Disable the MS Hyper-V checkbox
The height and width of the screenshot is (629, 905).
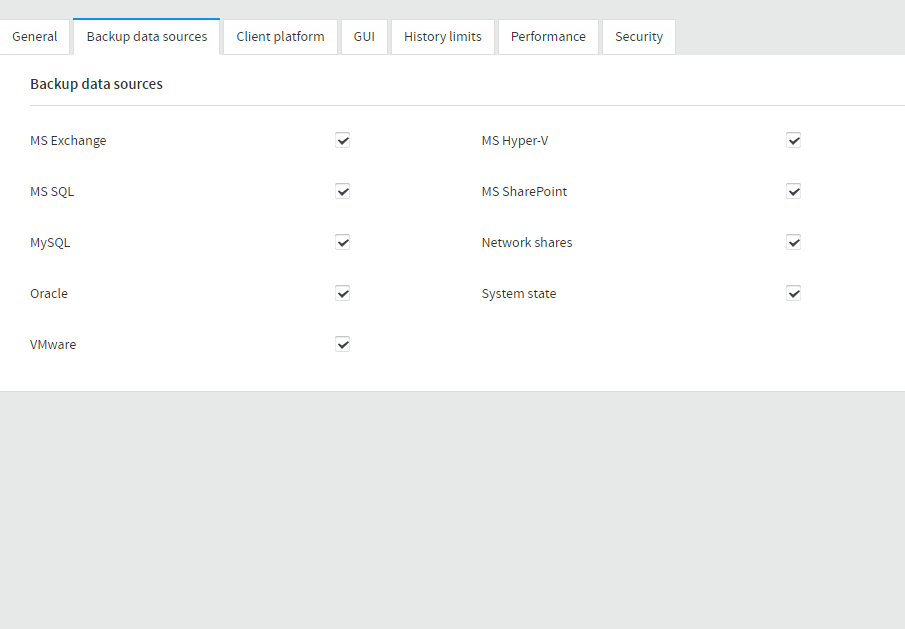(794, 141)
